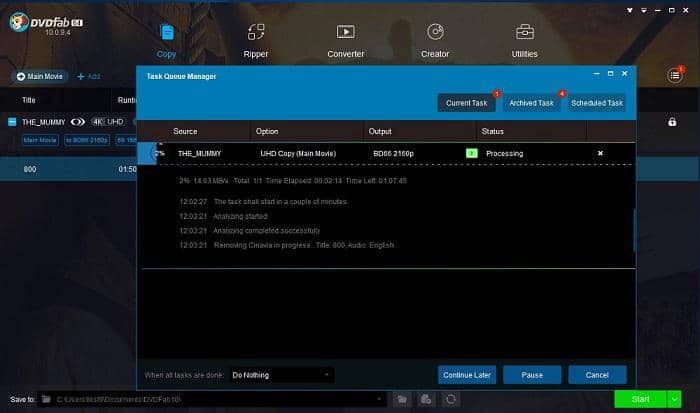Cancel the current task
The image size is (700, 413).
597,375
